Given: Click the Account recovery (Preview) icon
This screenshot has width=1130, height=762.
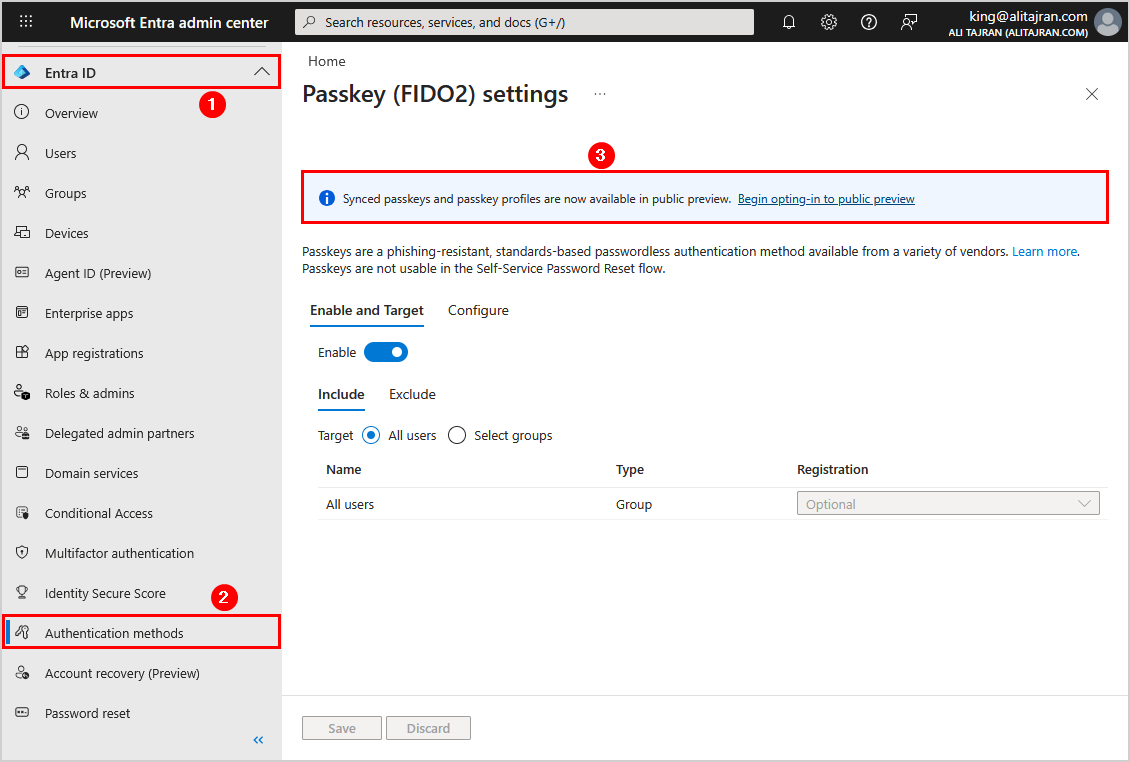Looking at the screenshot, I should tap(22, 673).
